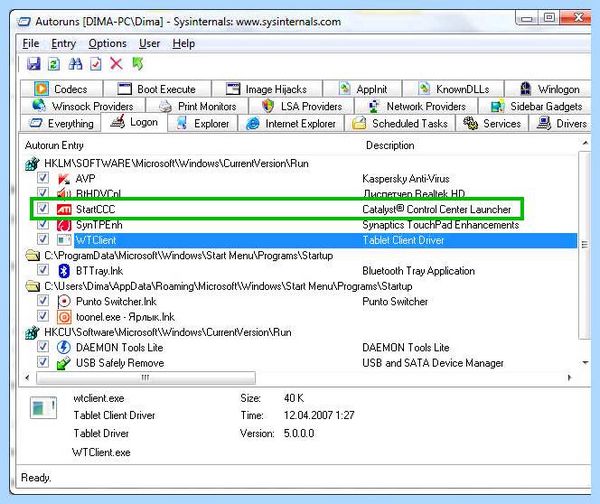The height and width of the screenshot is (504, 600).
Task: Click the WTClient entry icon
Action: click(x=64, y=240)
